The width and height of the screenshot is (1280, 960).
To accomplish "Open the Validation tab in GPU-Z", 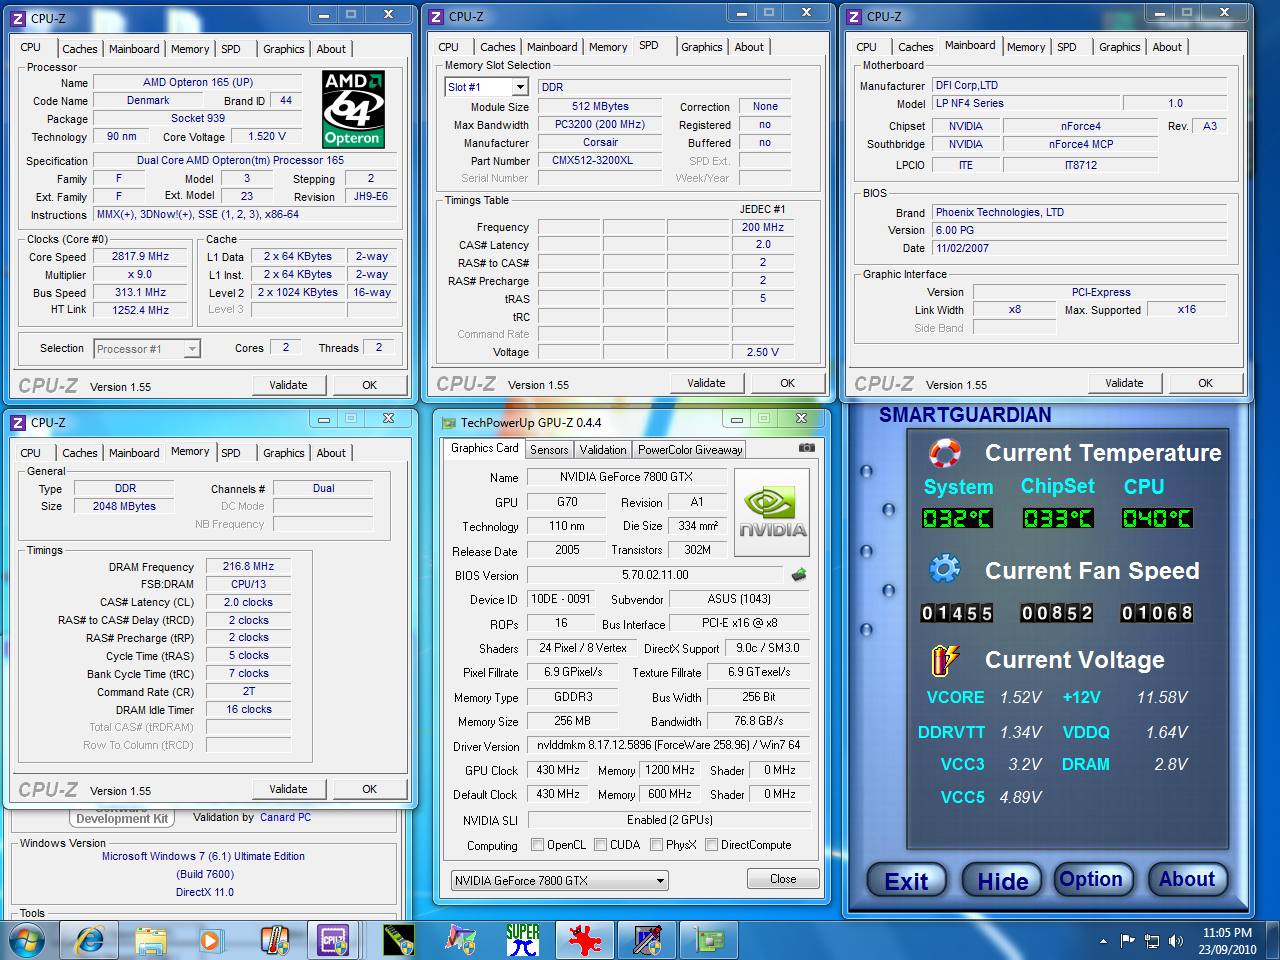I will point(603,450).
